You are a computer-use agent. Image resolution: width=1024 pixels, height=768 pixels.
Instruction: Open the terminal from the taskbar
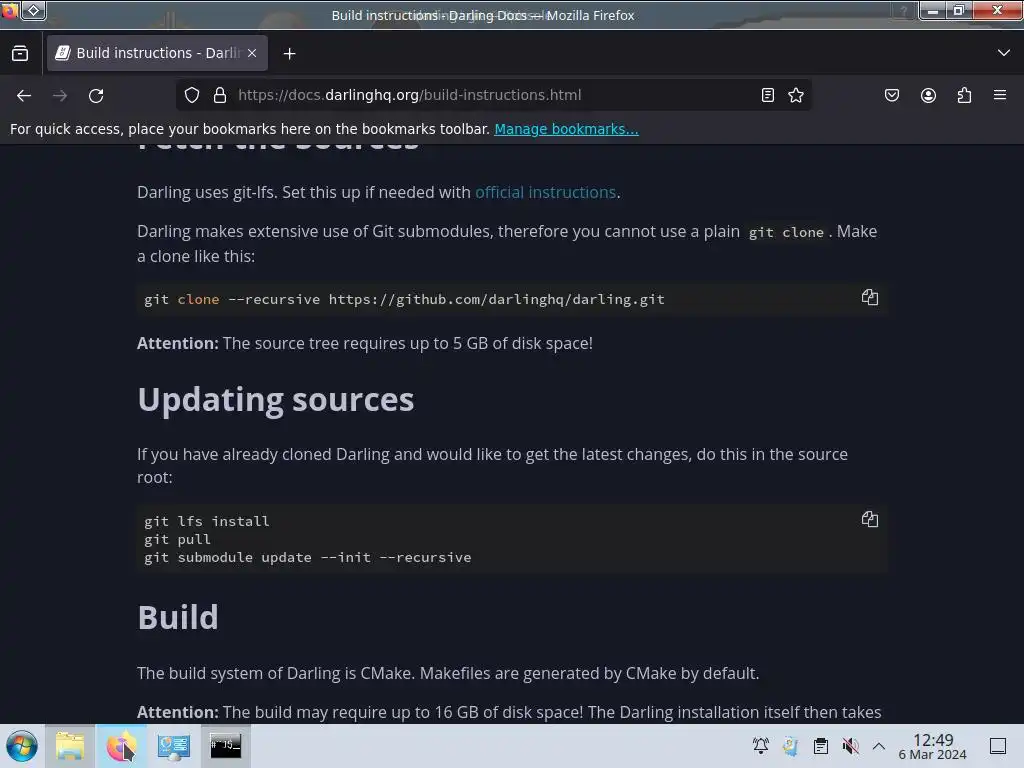(225, 746)
